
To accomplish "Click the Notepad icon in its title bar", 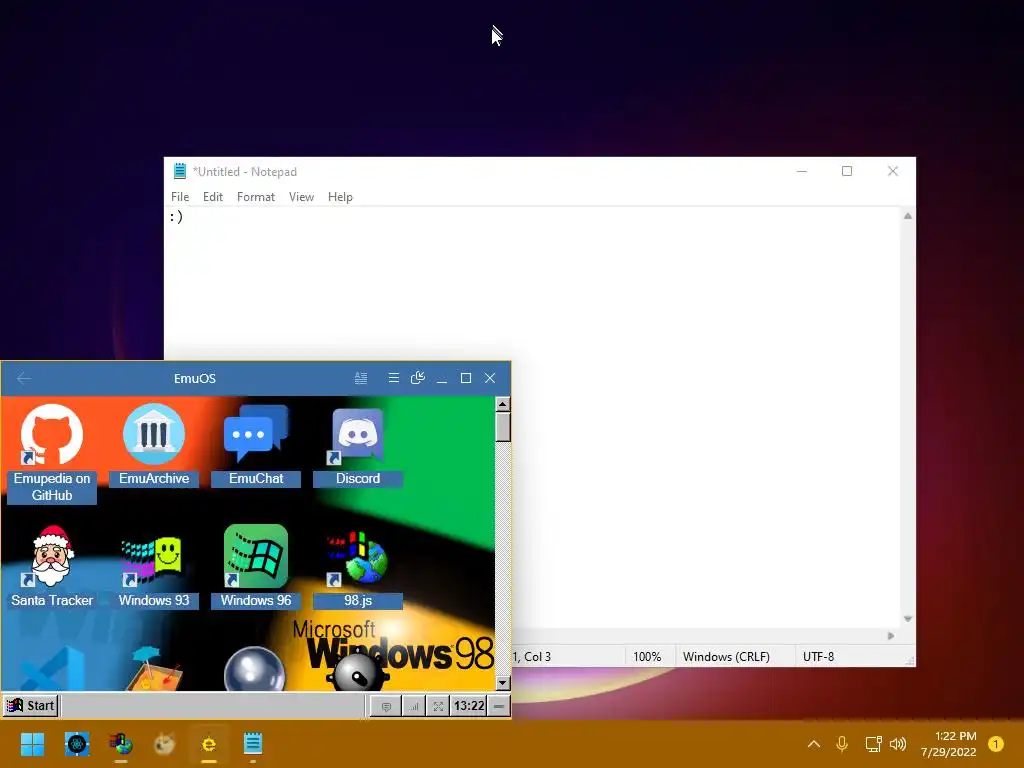I will pyautogui.click(x=180, y=171).
